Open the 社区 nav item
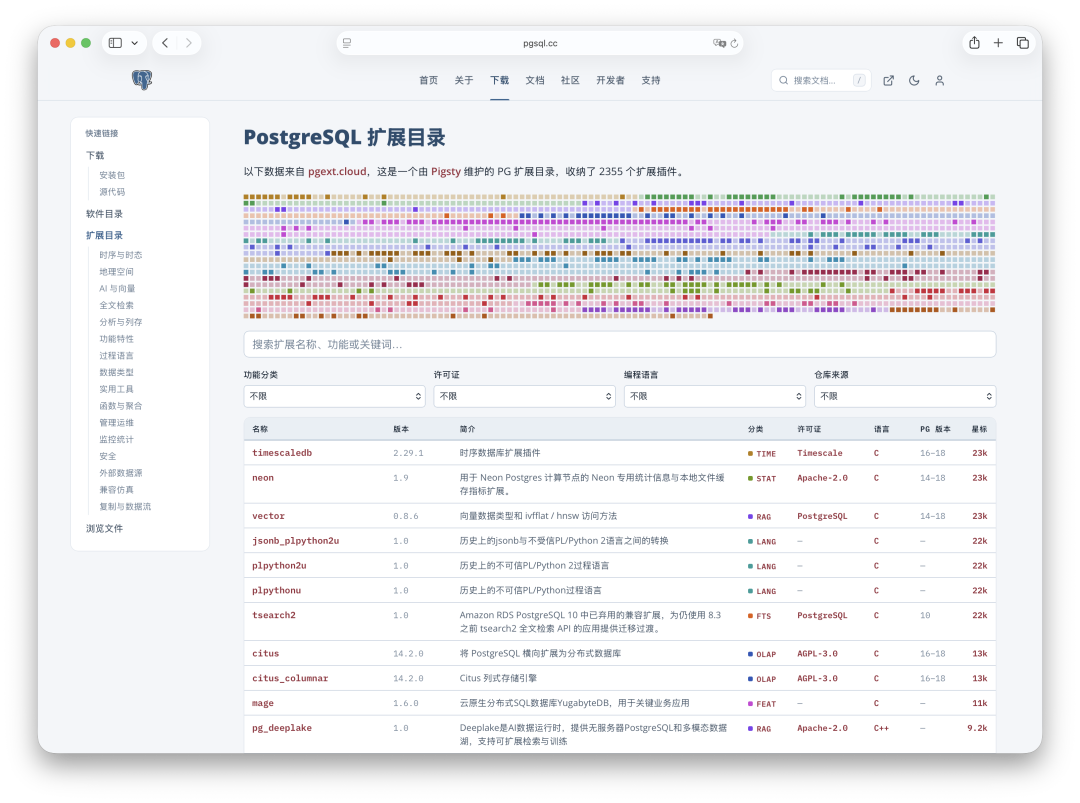This screenshot has height=803, width=1080. (x=570, y=81)
